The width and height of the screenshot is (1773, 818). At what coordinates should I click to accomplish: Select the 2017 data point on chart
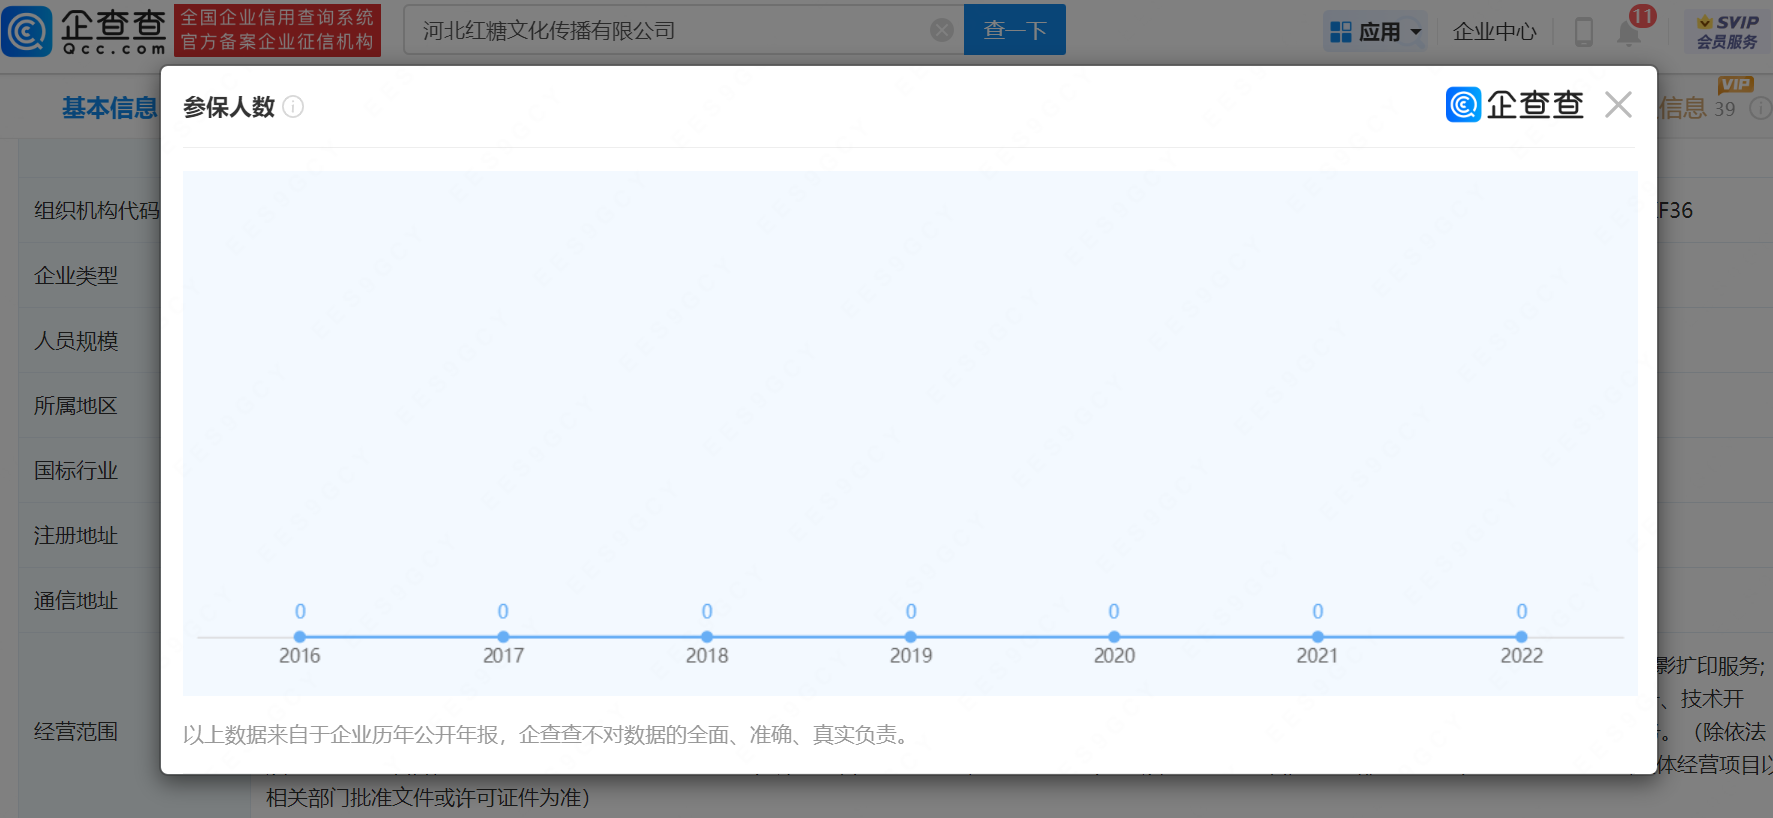(x=503, y=637)
